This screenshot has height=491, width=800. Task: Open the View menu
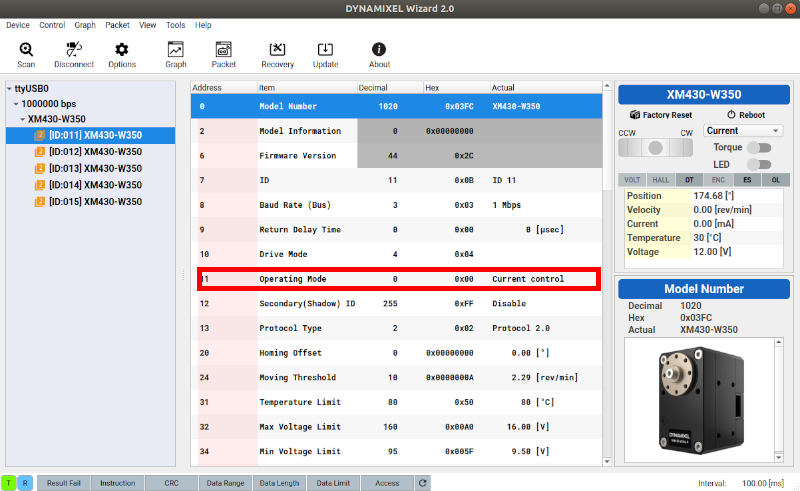point(147,25)
